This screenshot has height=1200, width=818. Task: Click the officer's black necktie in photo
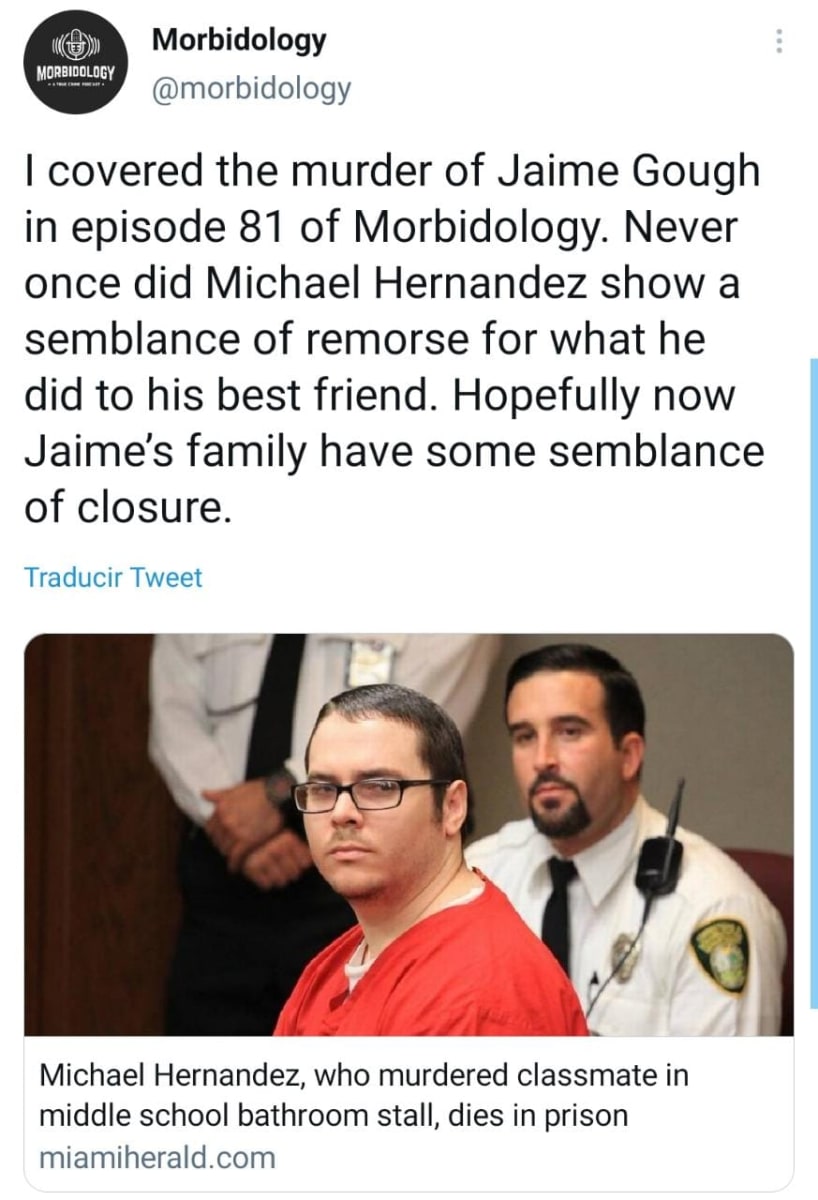pos(558,916)
